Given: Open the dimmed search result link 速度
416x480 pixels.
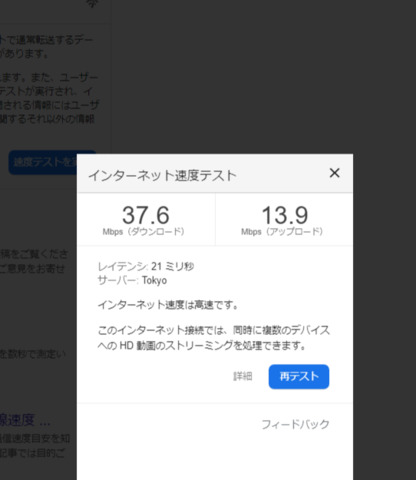Looking at the screenshot, I should click(25, 421).
